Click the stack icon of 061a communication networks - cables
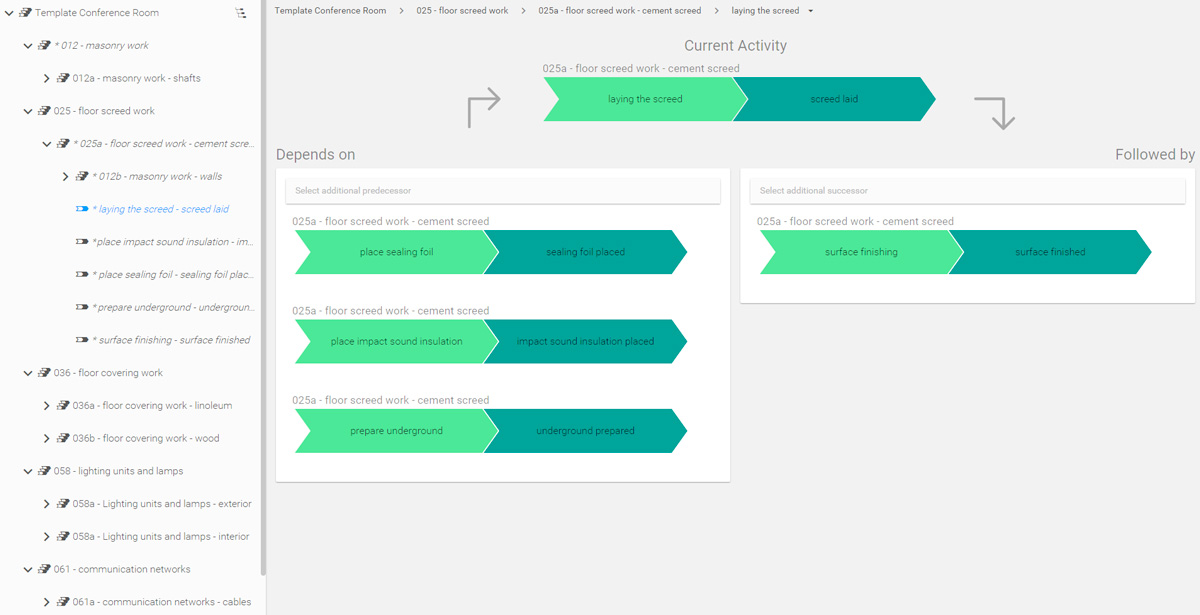 [x=63, y=602]
